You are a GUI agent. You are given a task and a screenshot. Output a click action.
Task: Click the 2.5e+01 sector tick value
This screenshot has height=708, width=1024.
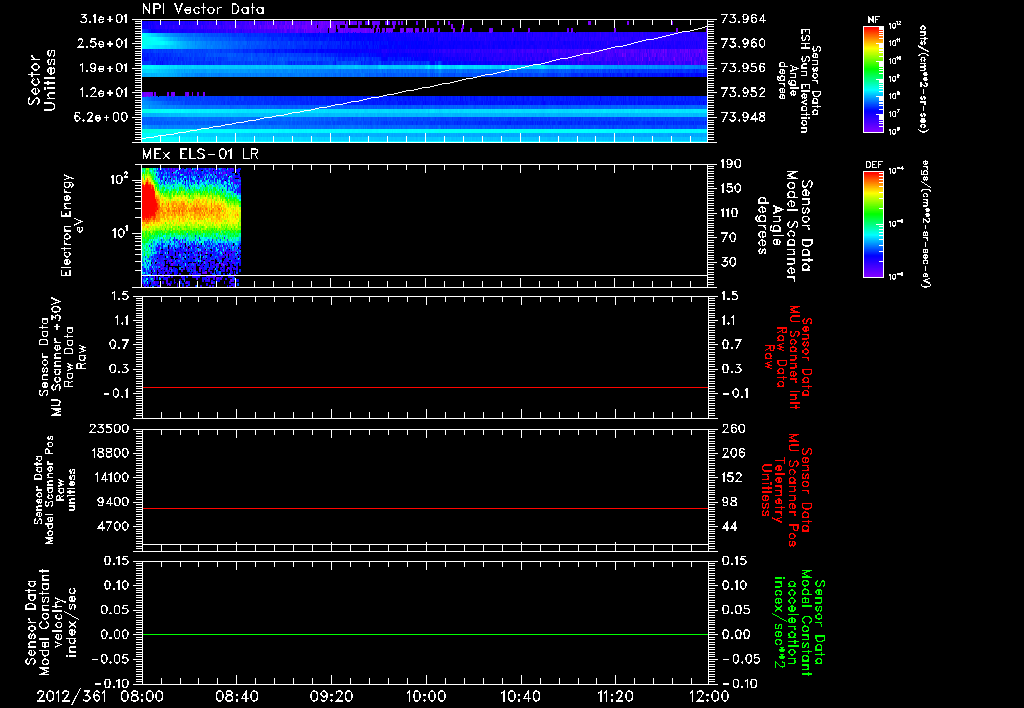pos(103,43)
